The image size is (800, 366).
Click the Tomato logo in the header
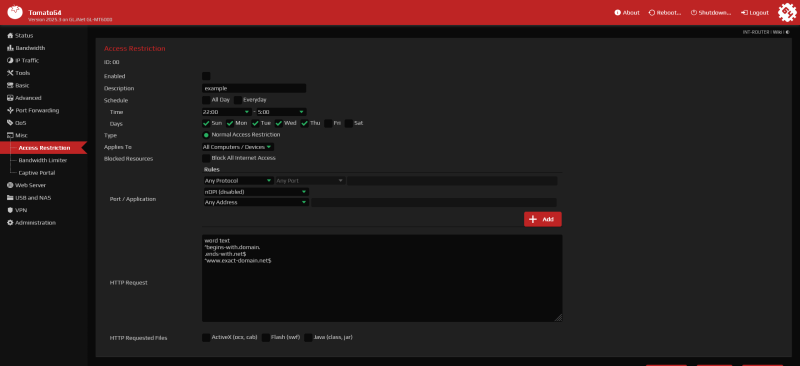pos(15,12)
